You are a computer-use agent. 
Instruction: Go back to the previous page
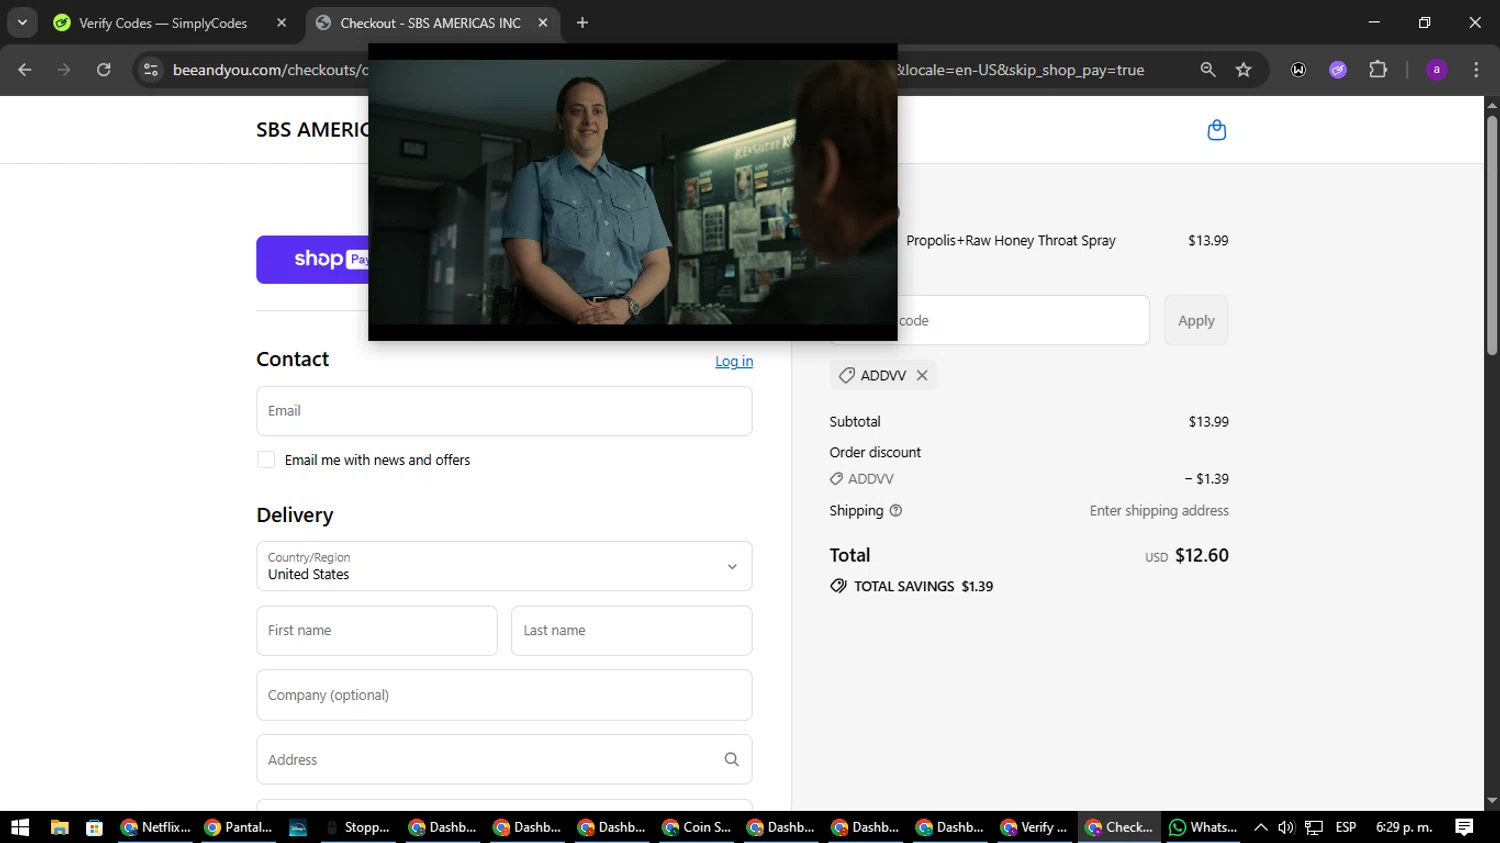point(25,70)
